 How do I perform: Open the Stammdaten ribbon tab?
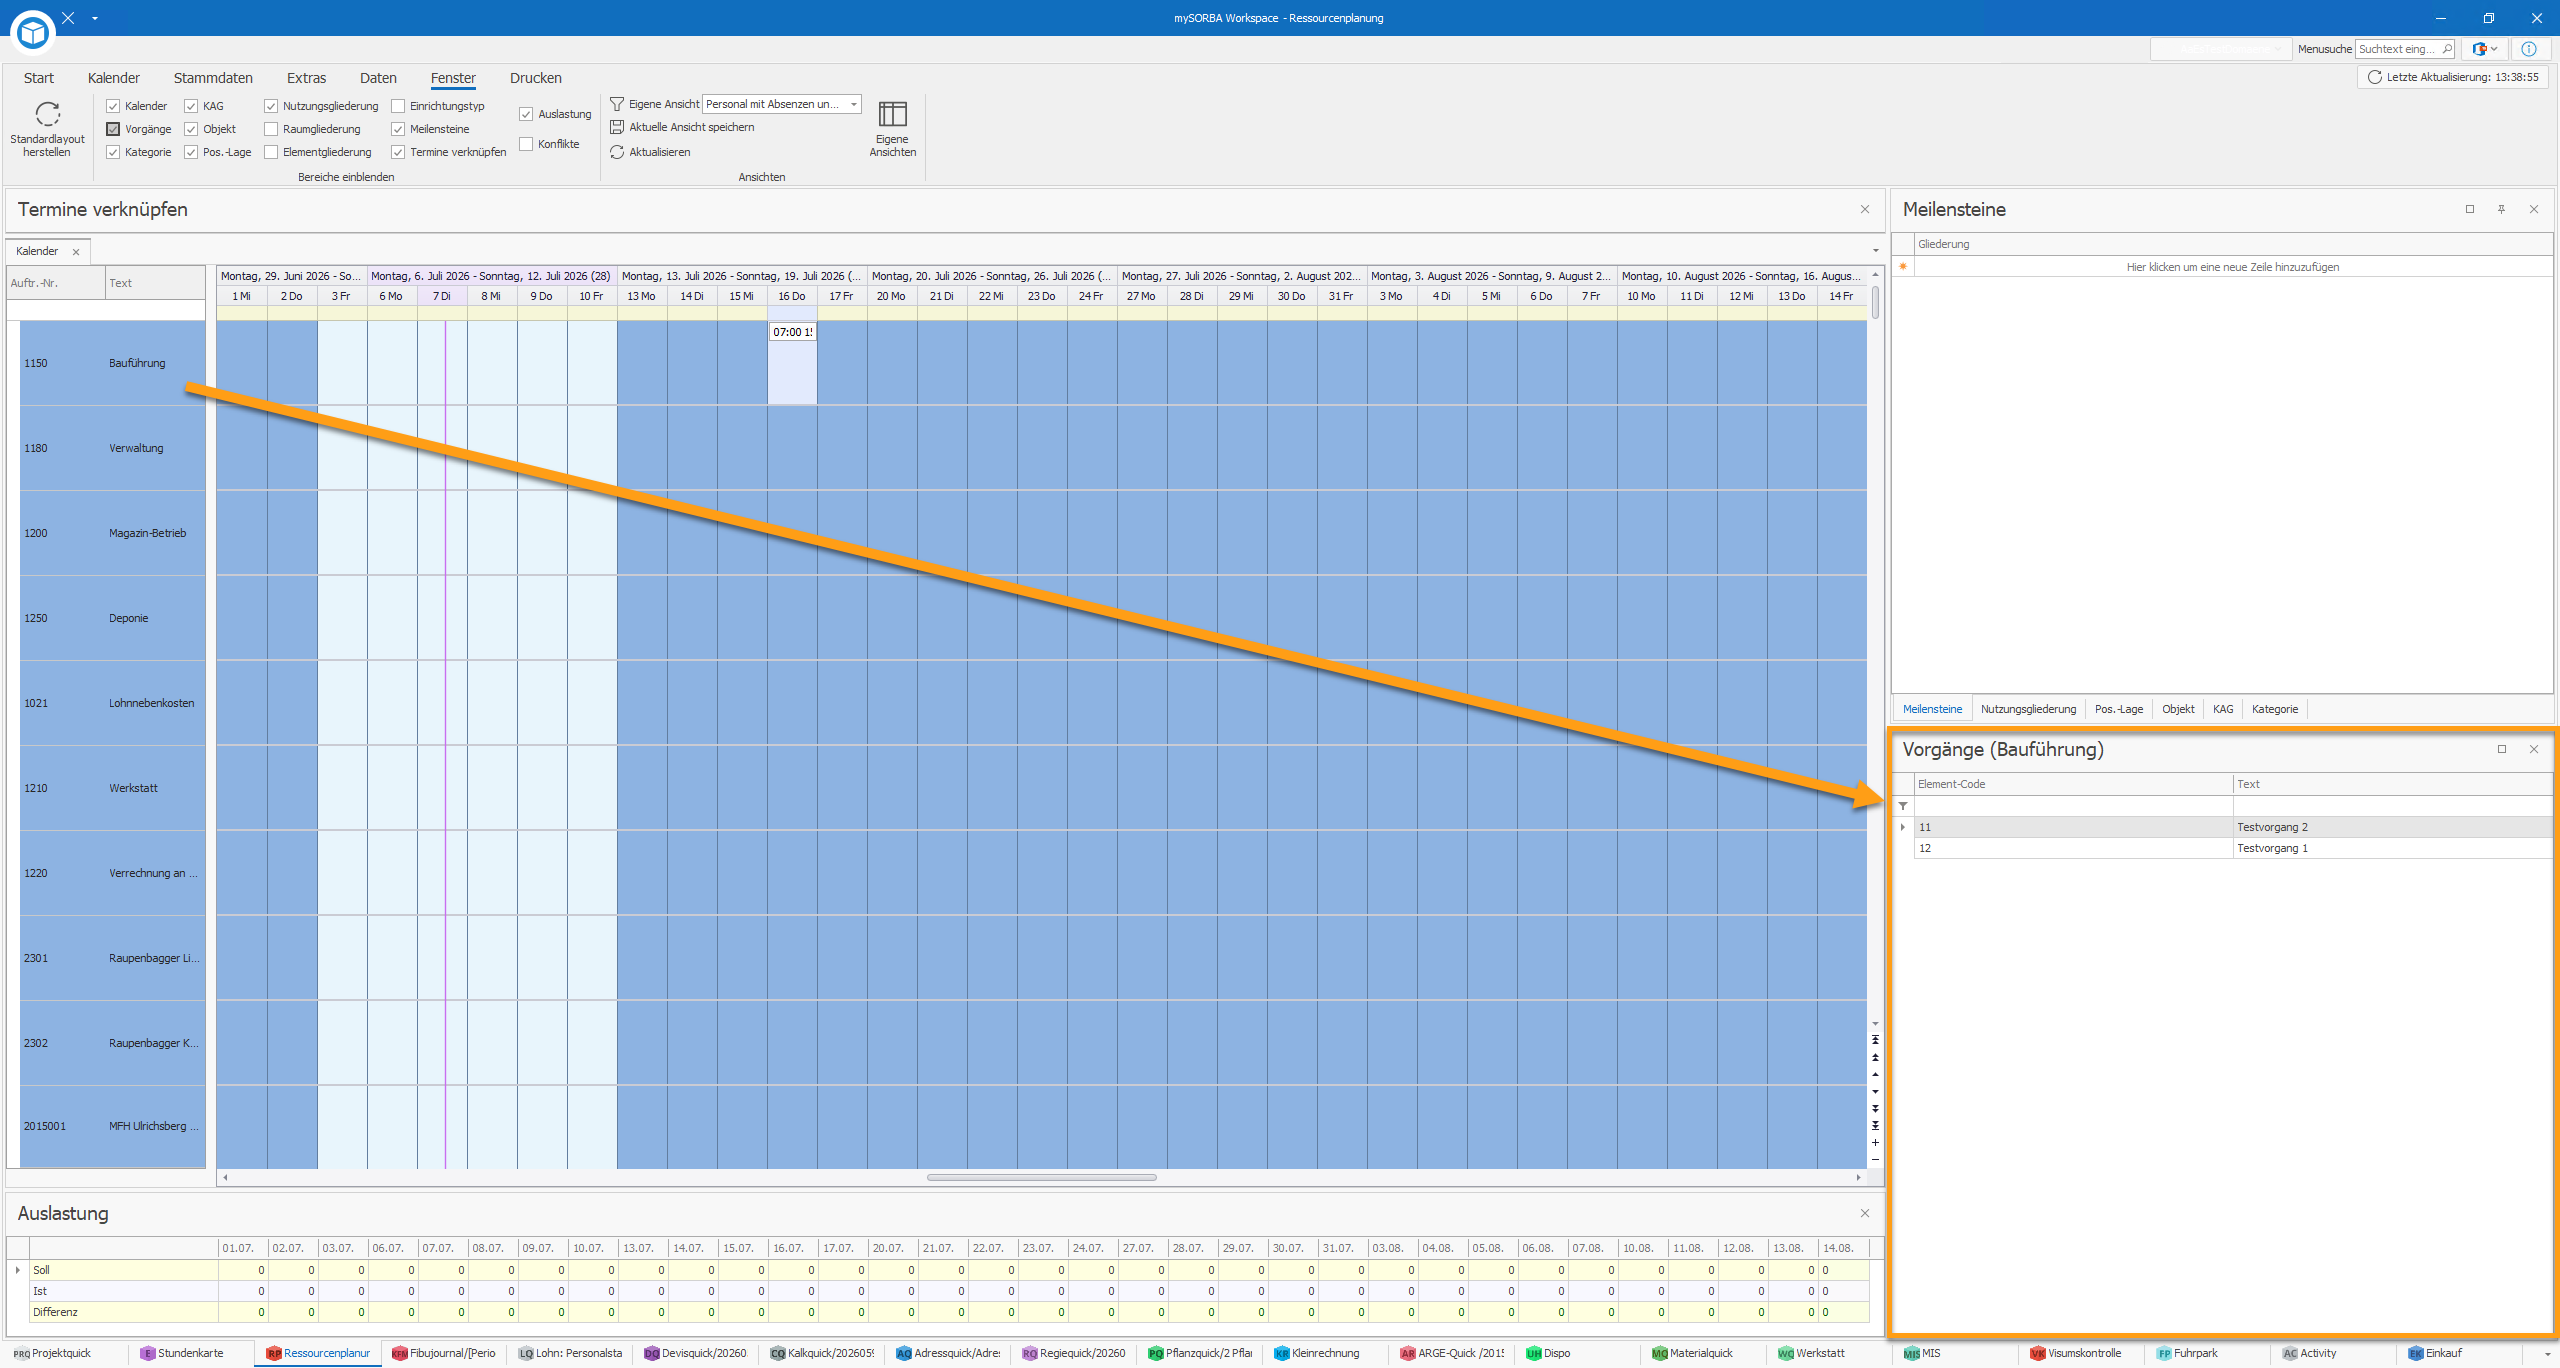(x=213, y=78)
